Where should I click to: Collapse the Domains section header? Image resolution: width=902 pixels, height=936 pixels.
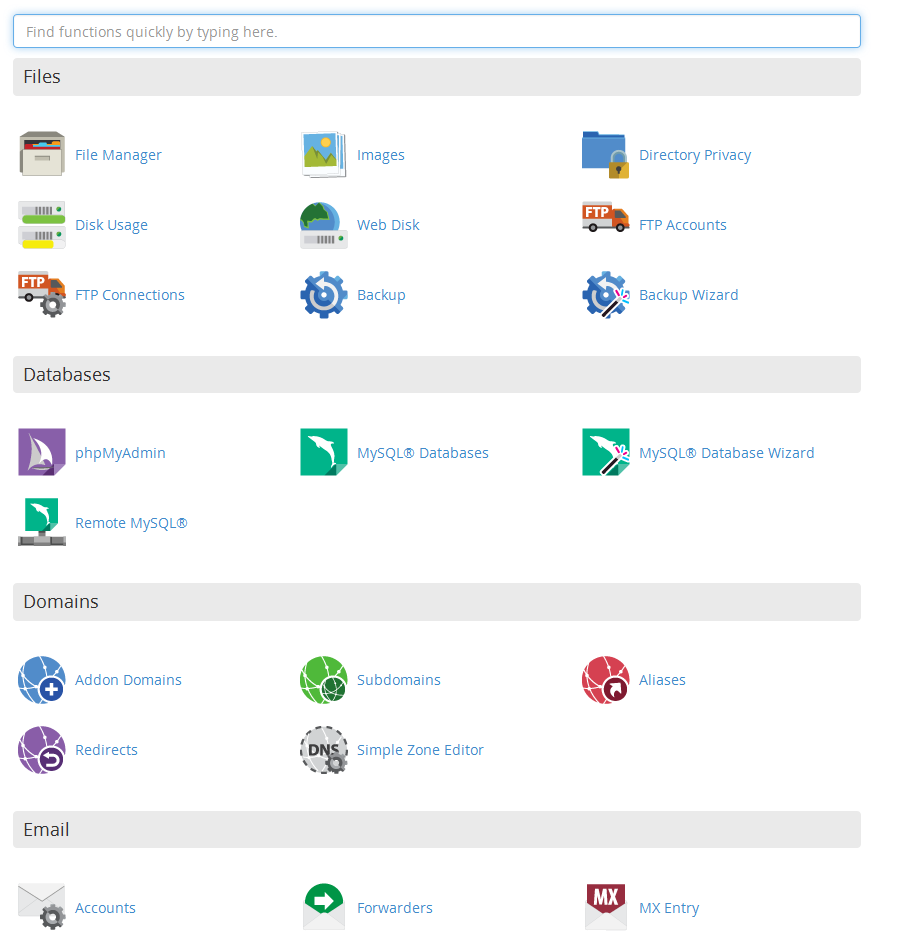click(x=436, y=602)
